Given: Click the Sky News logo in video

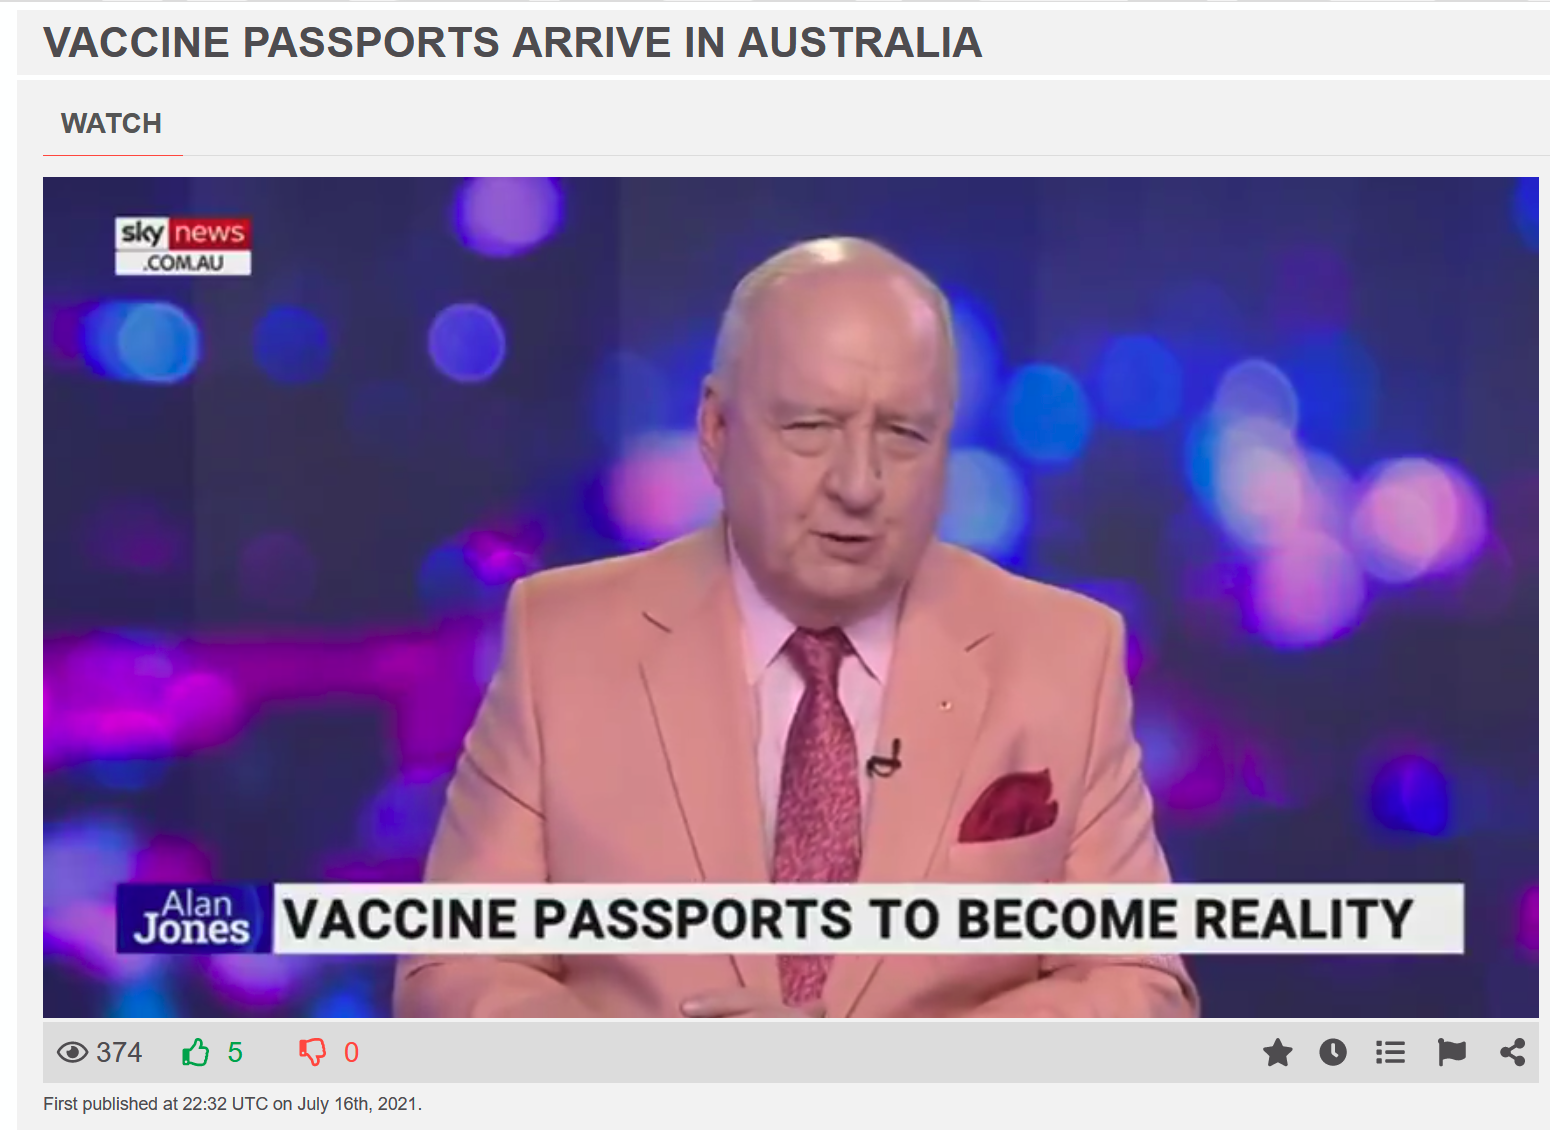Looking at the screenshot, I should (x=183, y=246).
